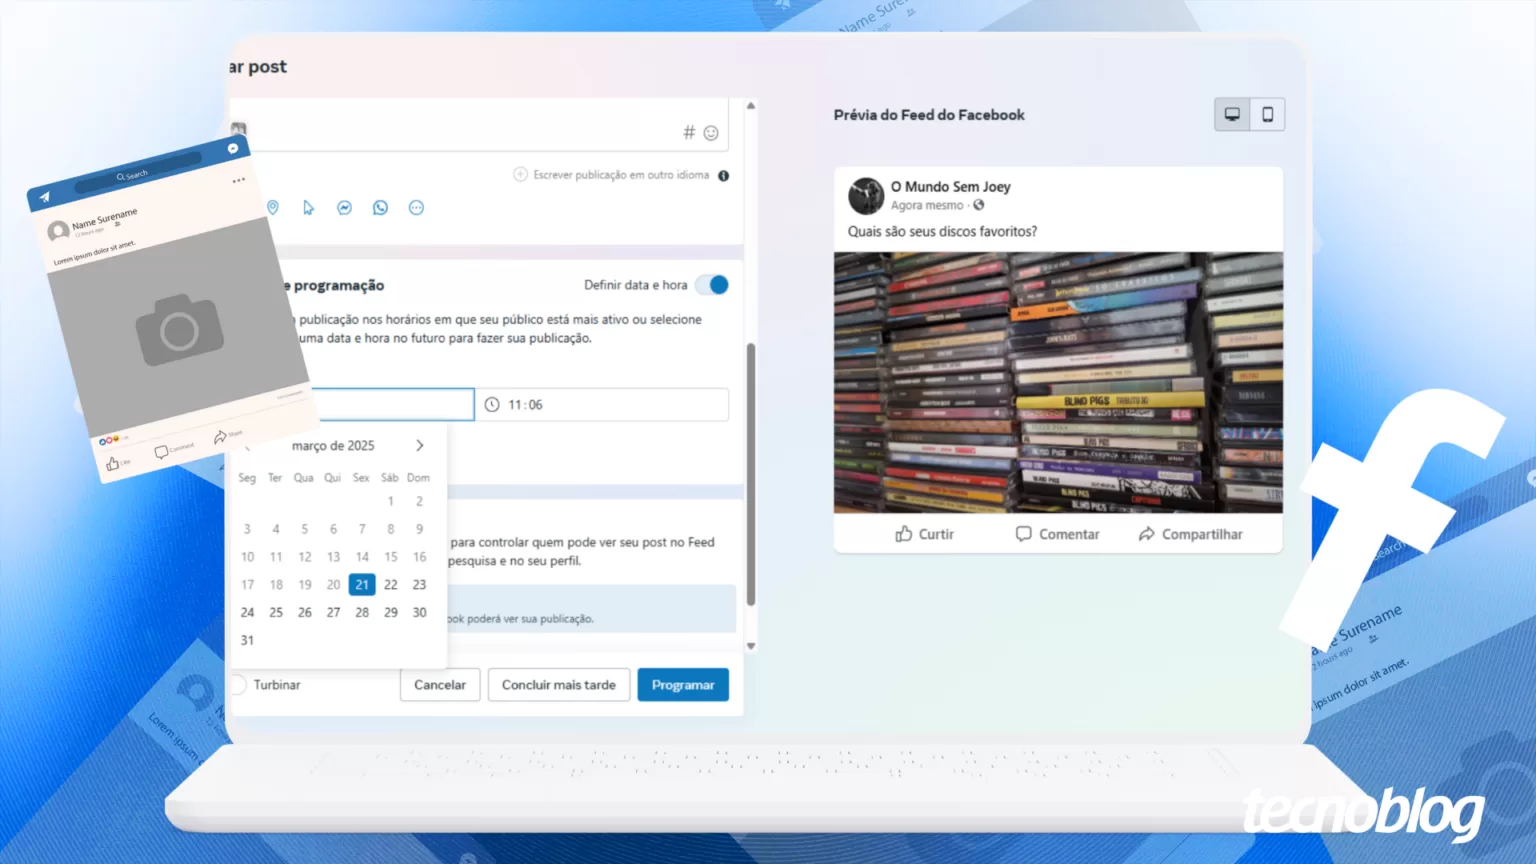Click the cursor pointer call-to-action icon

click(x=308, y=207)
